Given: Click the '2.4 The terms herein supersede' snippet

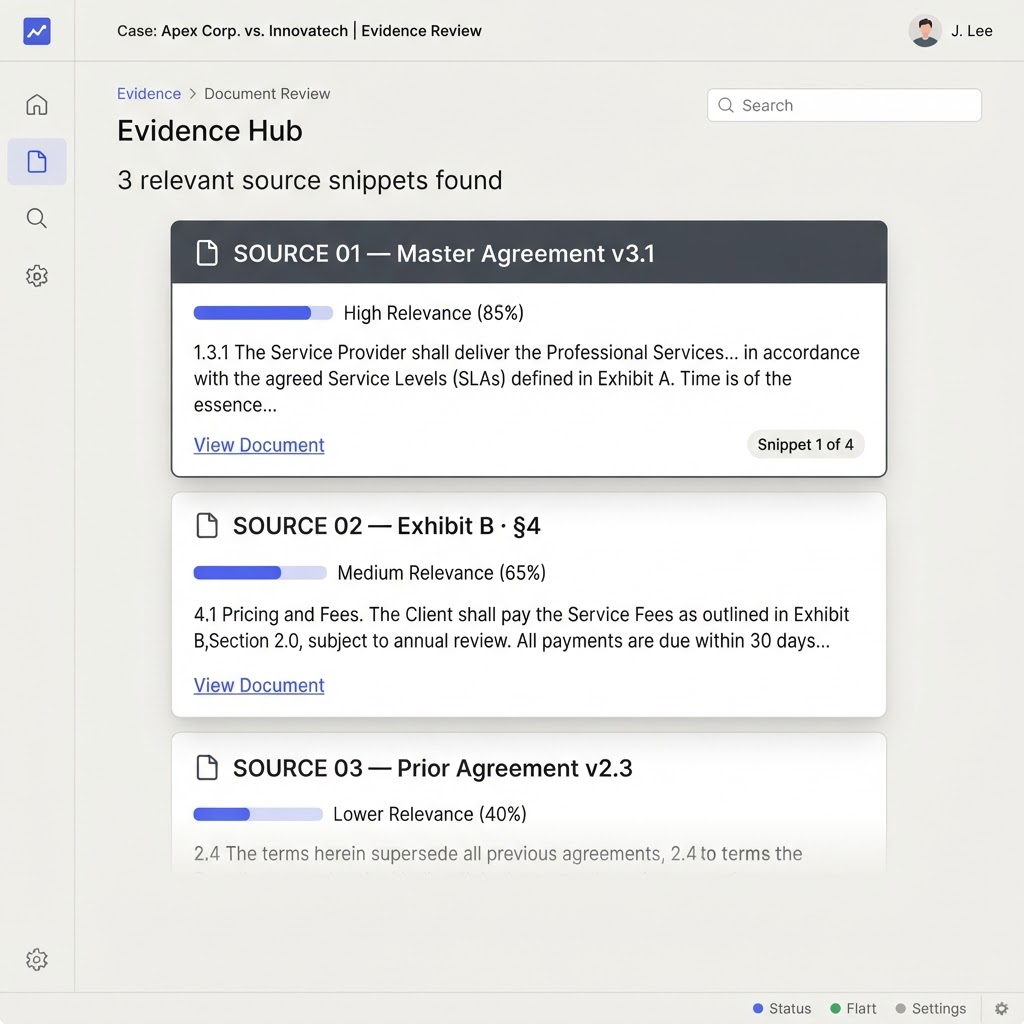Looking at the screenshot, I should (498, 854).
